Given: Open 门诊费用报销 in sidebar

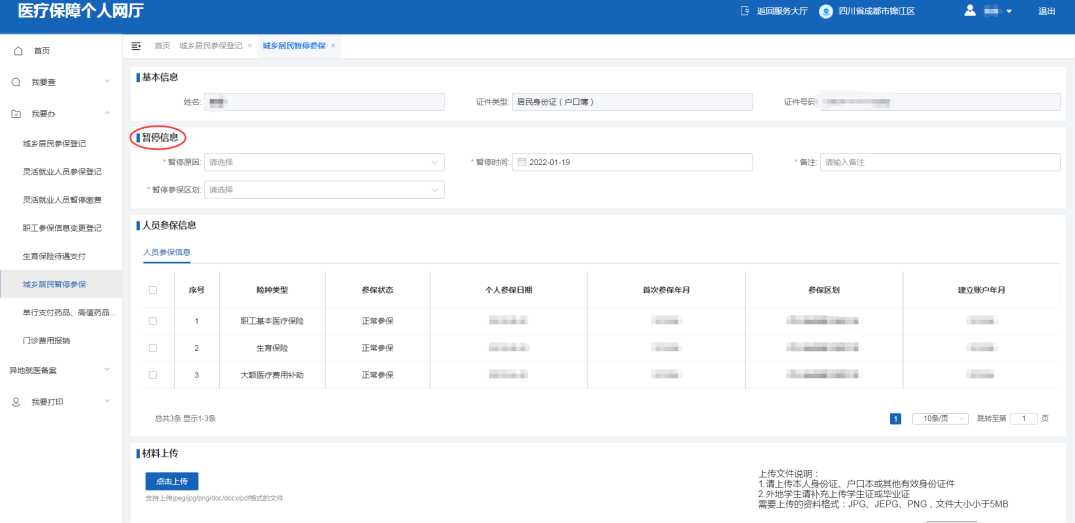Looking at the screenshot, I should tap(46, 340).
